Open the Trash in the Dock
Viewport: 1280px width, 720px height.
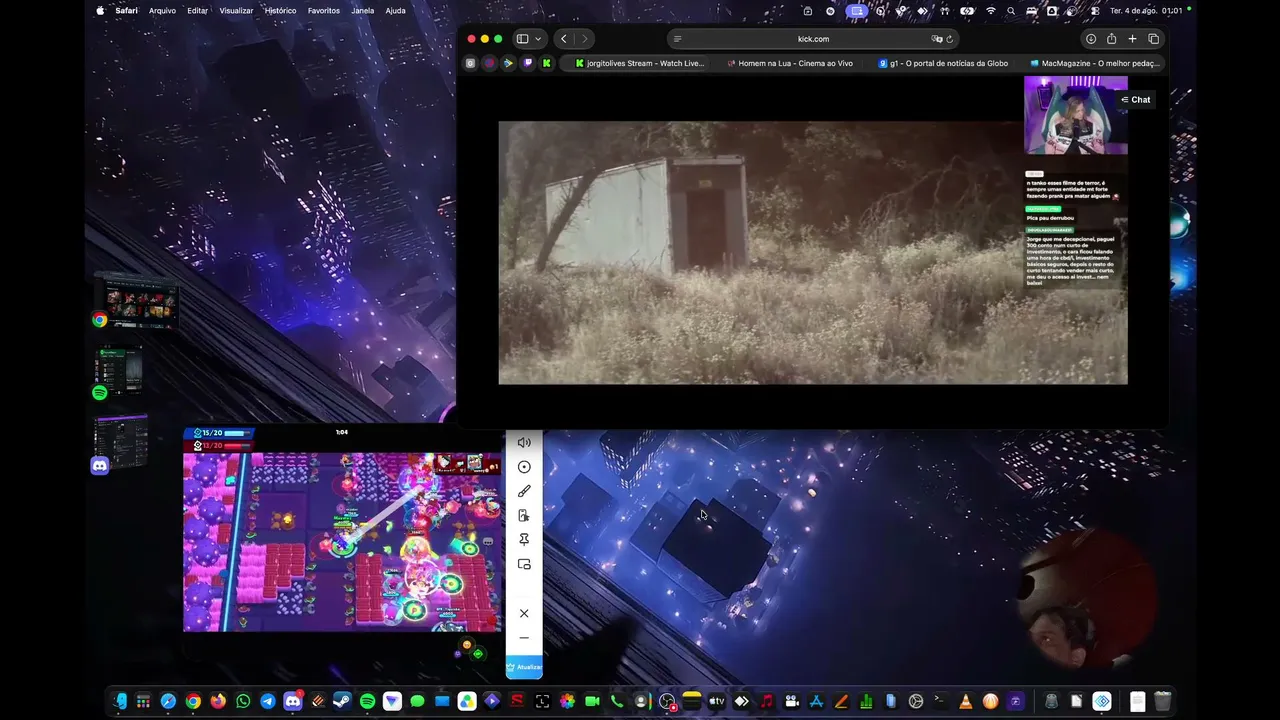[1163, 701]
